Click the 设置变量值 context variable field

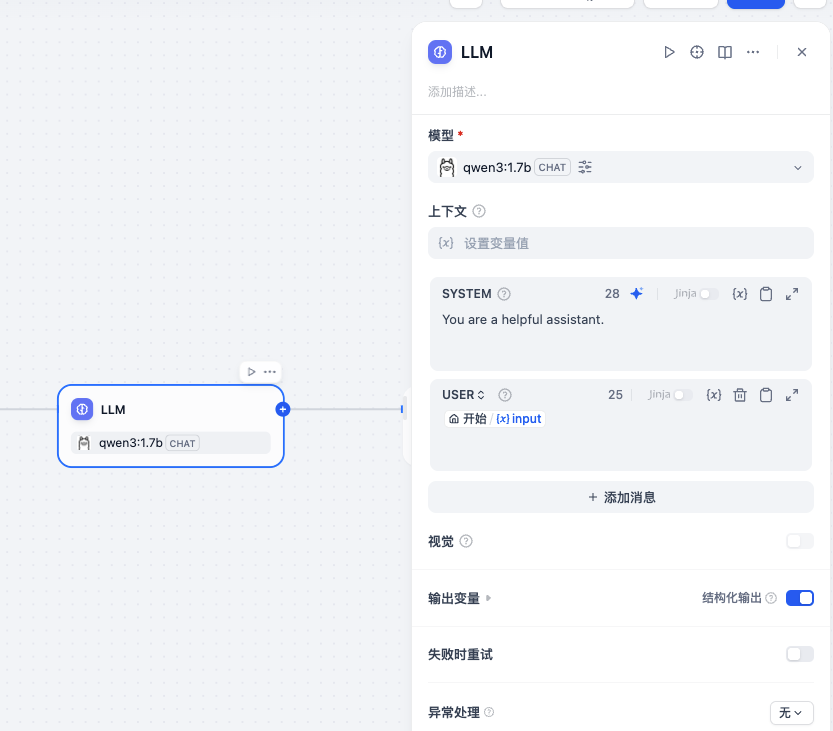[620, 243]
